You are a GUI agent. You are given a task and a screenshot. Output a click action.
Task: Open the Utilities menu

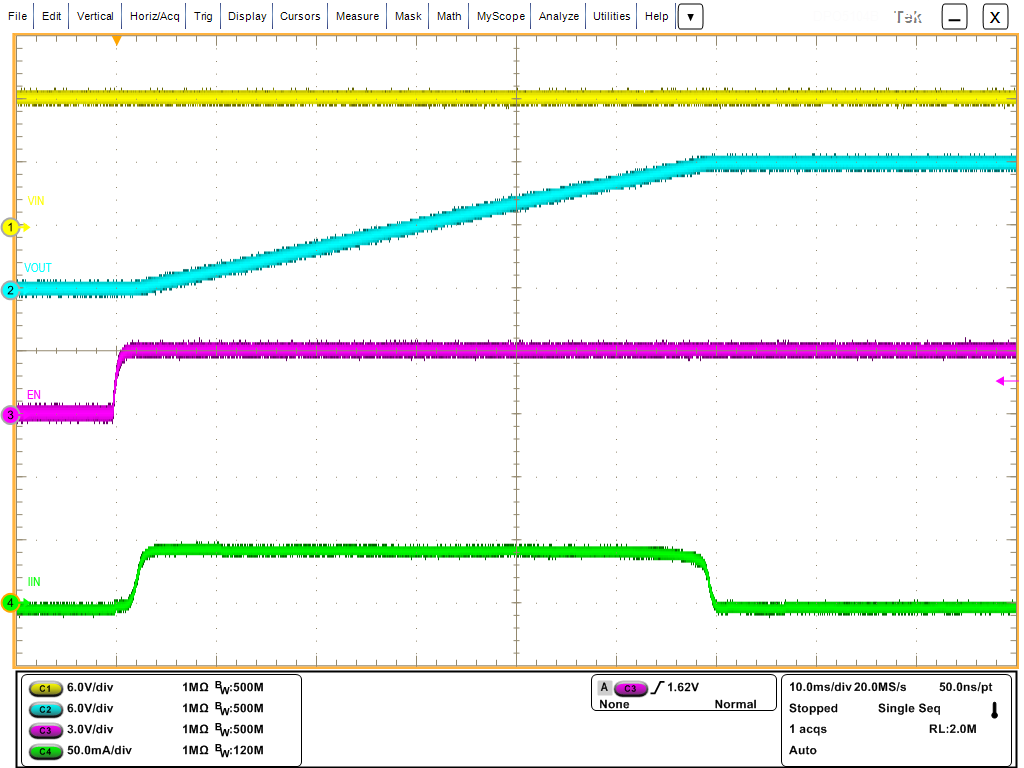click(610, 16)
